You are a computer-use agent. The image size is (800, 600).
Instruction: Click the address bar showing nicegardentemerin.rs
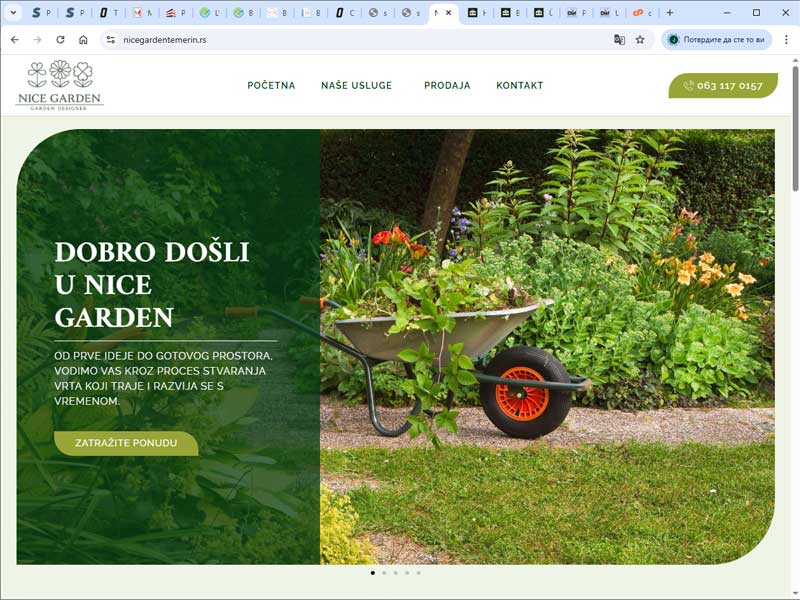[350, 40]
